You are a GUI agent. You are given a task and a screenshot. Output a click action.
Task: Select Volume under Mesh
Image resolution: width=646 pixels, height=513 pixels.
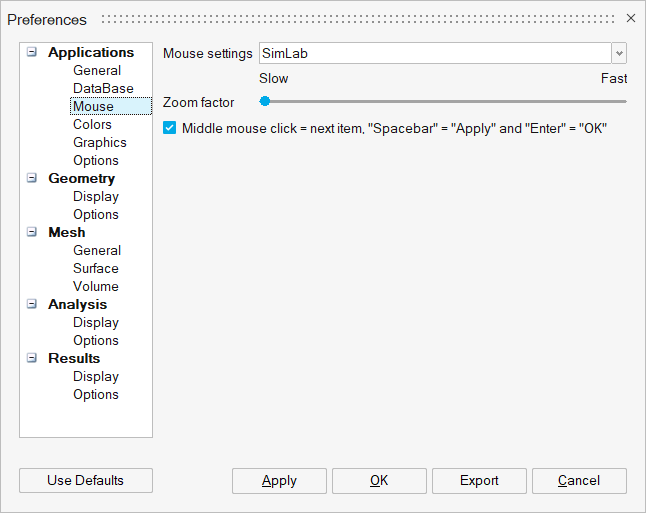tap(95, 287)
